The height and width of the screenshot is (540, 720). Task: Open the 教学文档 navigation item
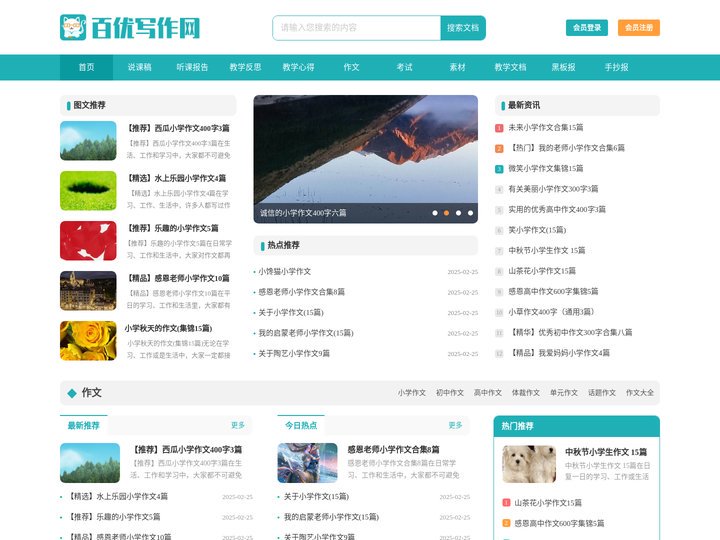point(511,68)
